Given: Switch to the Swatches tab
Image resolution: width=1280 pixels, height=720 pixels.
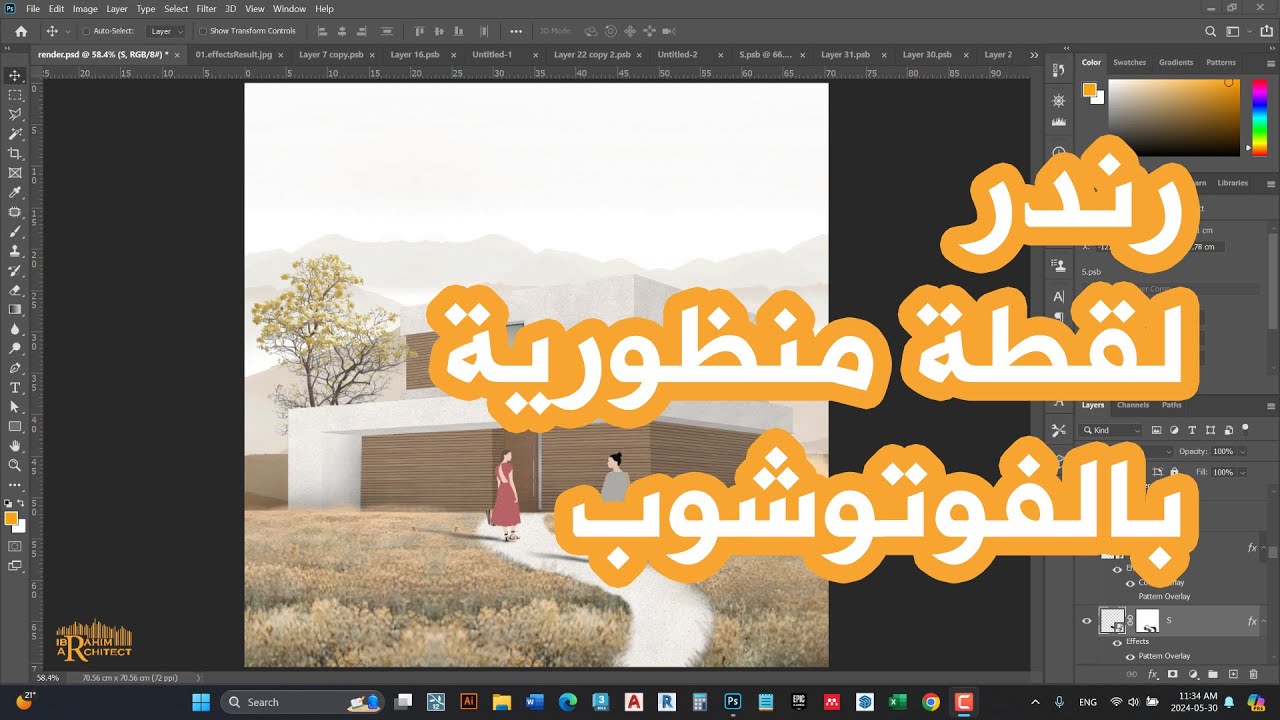Looking at the screenshot, I should [1130, 62].
